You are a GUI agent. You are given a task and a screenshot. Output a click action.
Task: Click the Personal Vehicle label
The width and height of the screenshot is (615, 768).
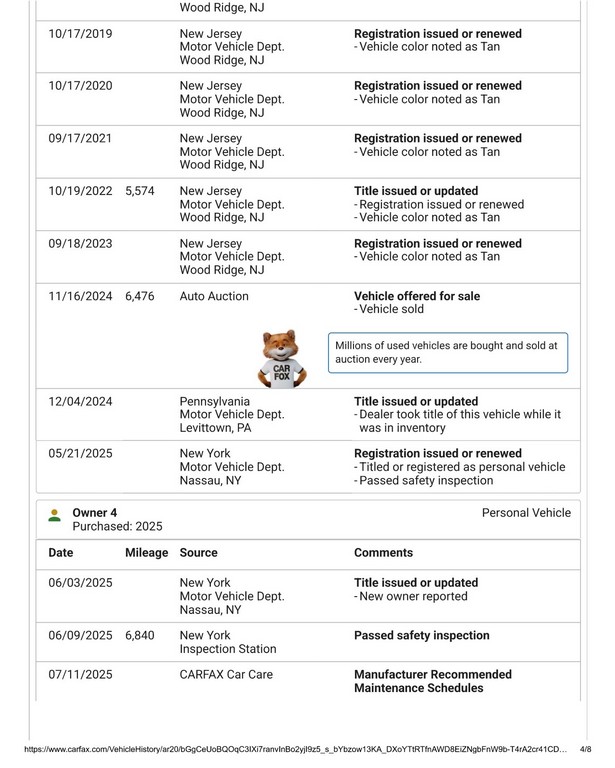click(526, 513)
